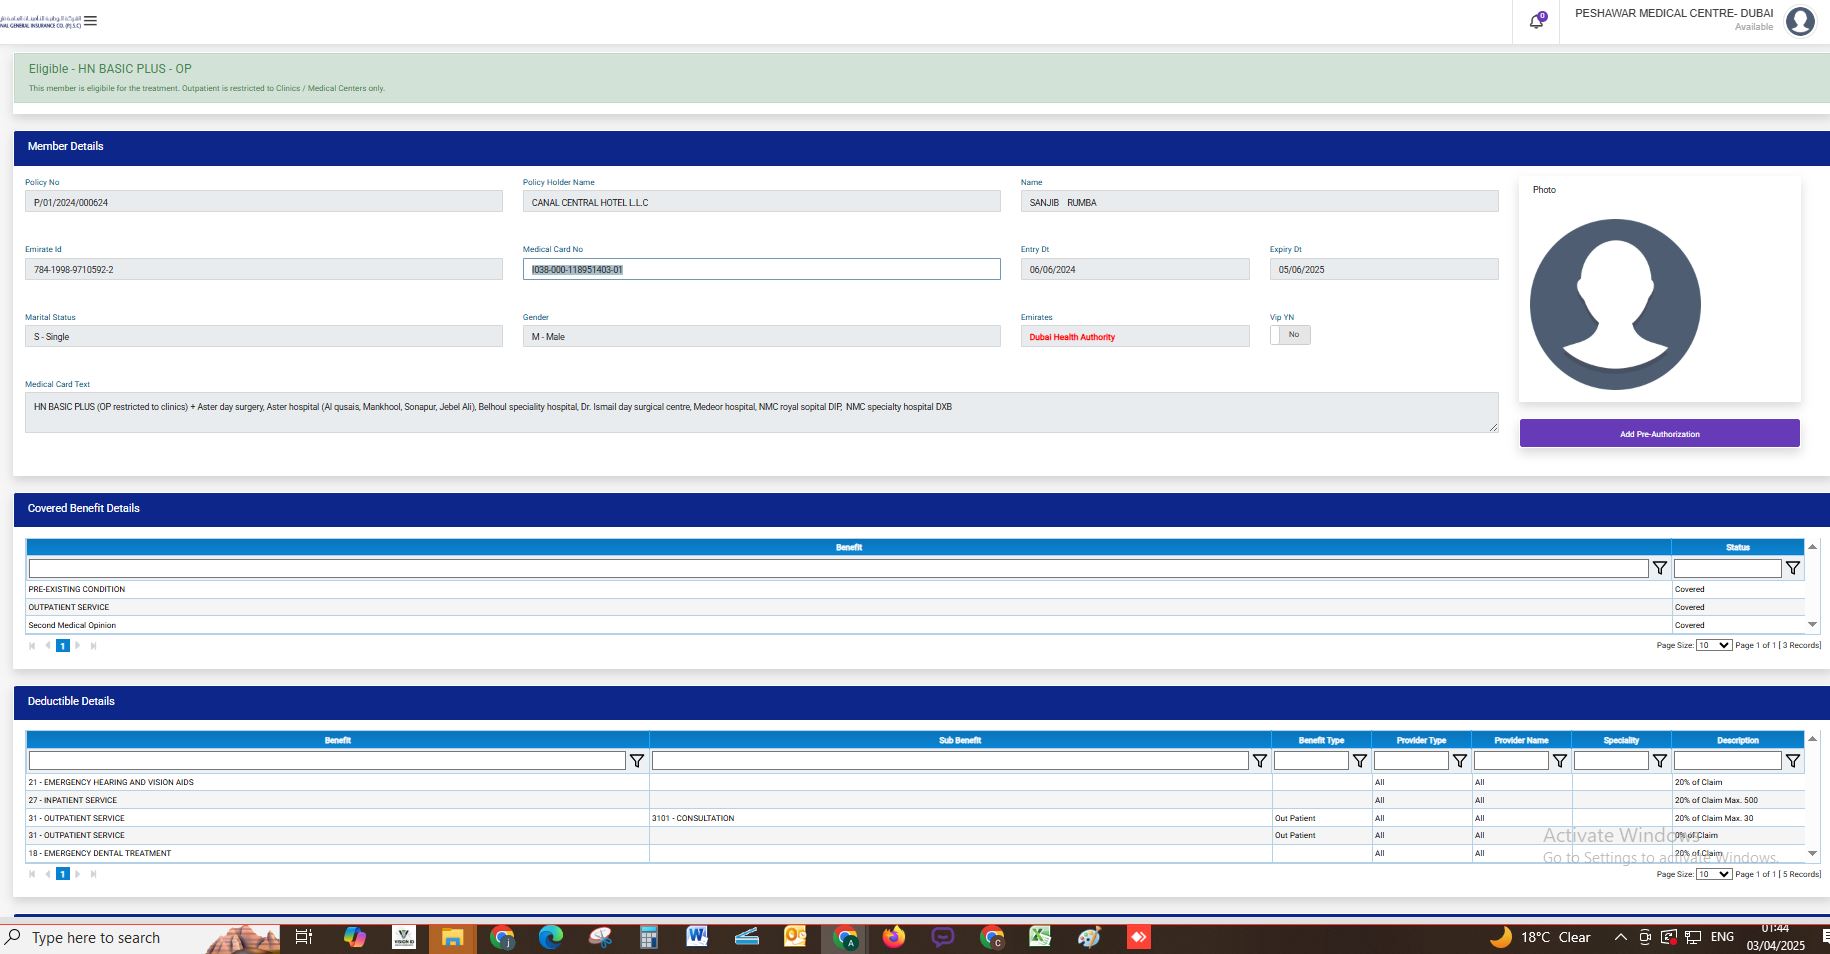This screenshot has width=1830, height=954.
Task: Open the user profile avatar menu
Action: click(x=1800, y=21)
